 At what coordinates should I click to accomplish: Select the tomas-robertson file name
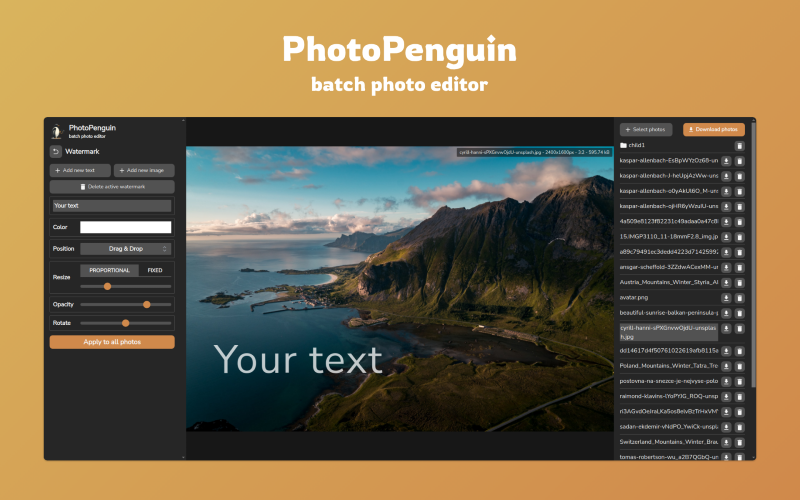tap(669, 457)
